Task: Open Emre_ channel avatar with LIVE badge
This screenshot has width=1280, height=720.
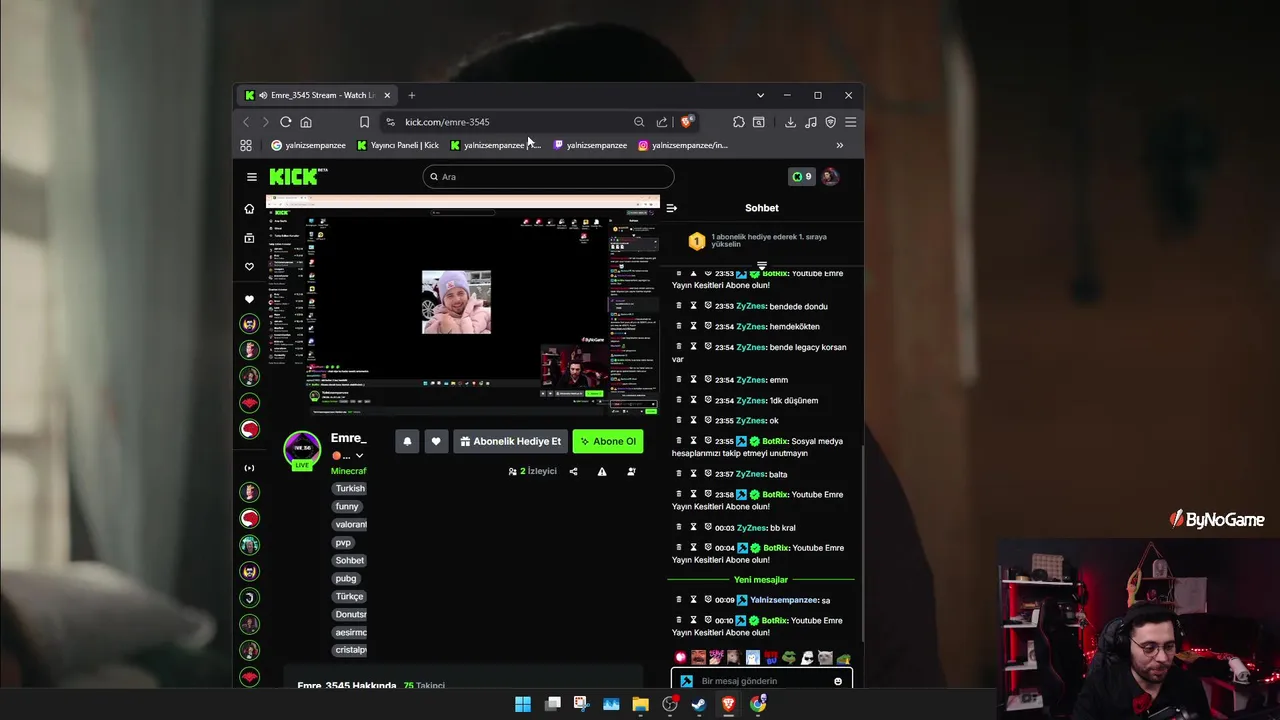Action: [302, 450]
